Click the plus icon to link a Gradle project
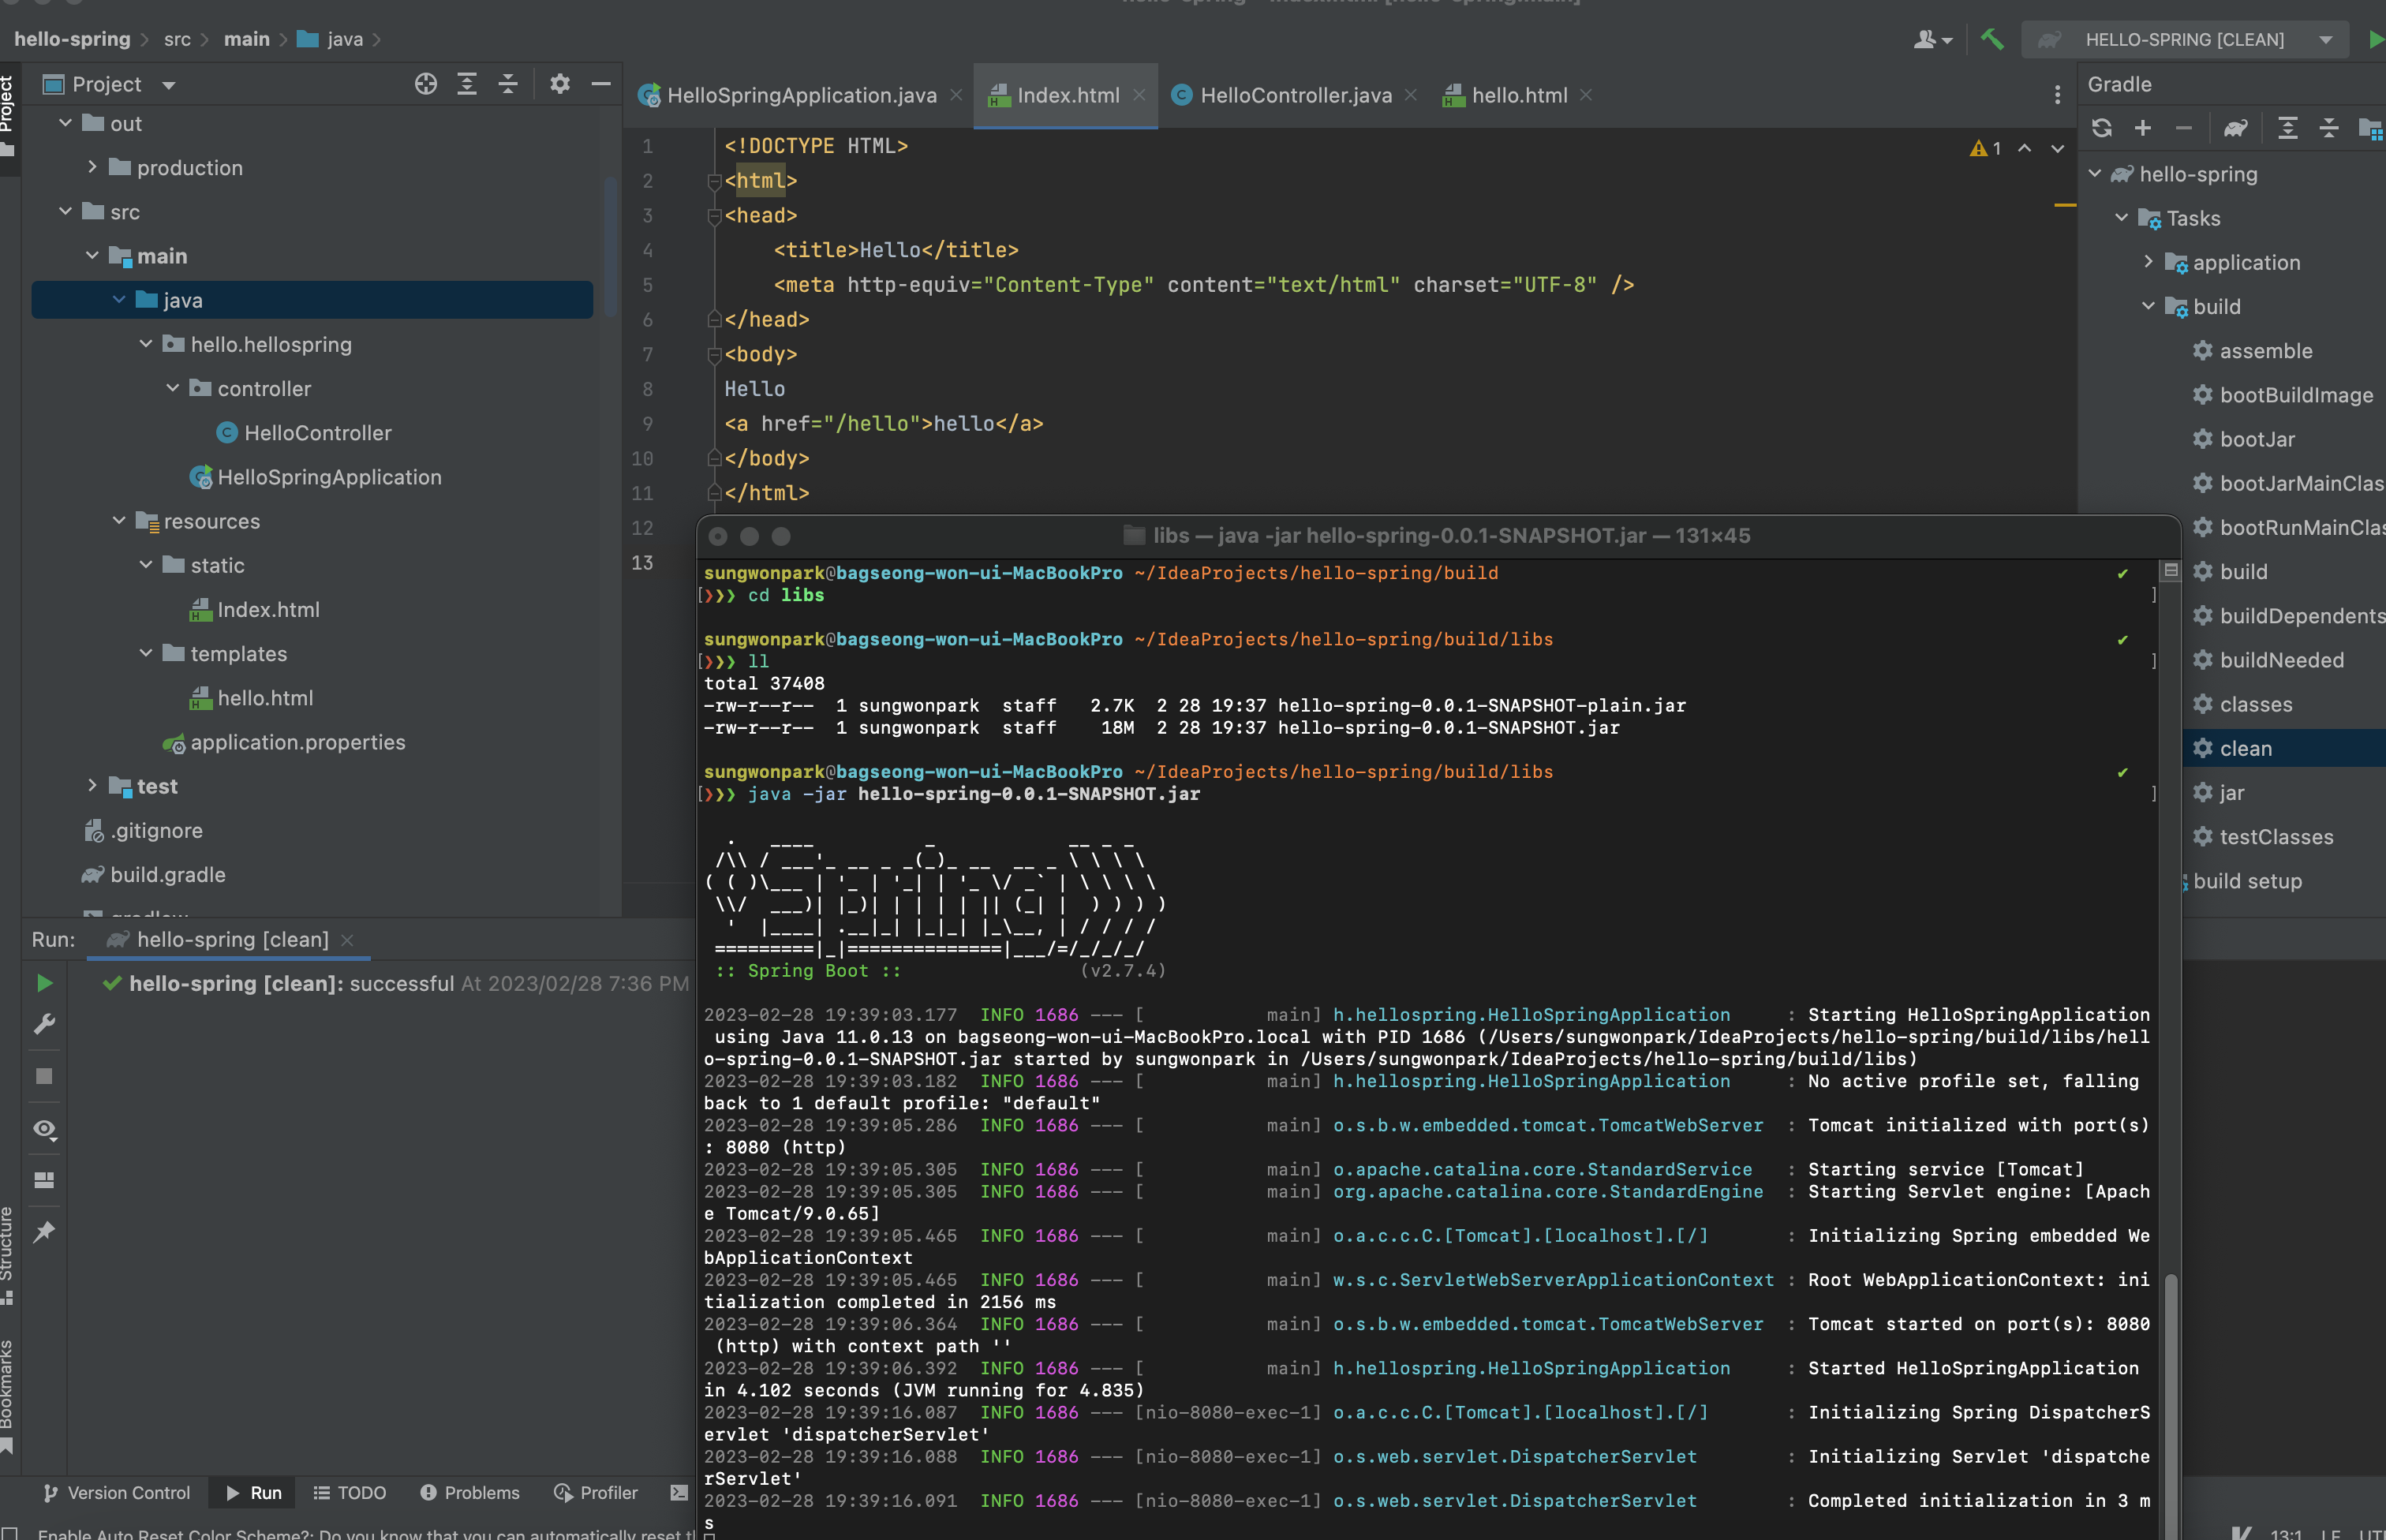This screenshot has width=2386, height=1540. coord(2142,128)
